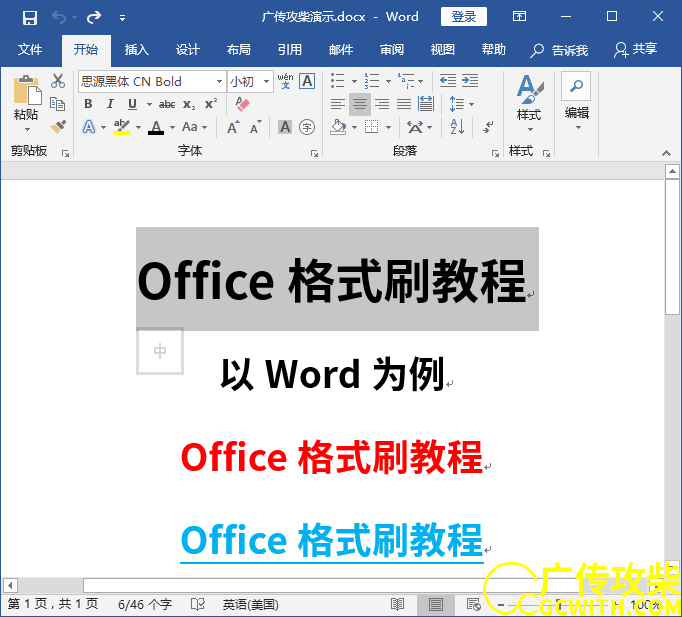Click the enclosed character 字 icon
Viewport: 682px width, 617px height.
coord(307,127)
